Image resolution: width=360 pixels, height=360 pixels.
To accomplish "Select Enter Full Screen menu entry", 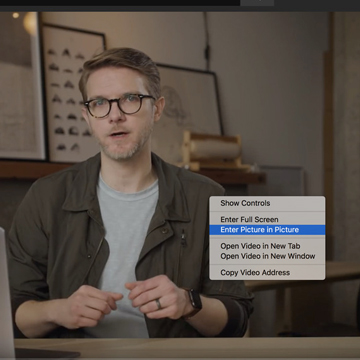I will click(x=267, y=220).
